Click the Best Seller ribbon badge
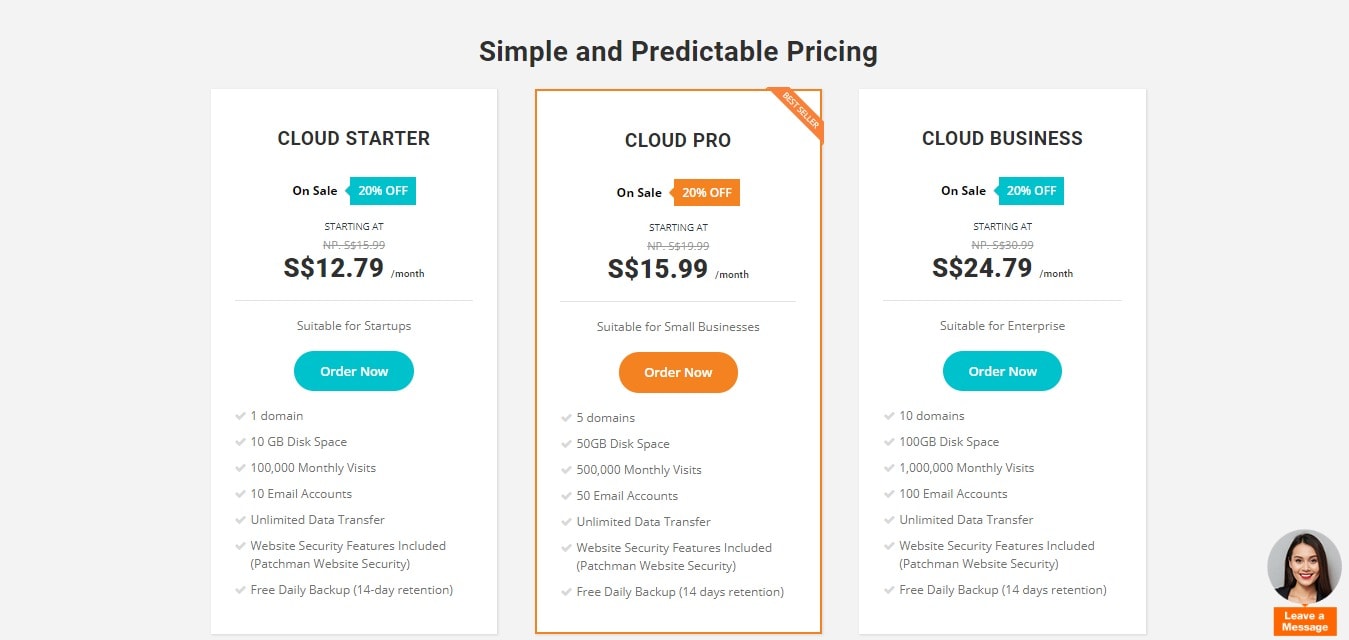 (x=797, y=114)
